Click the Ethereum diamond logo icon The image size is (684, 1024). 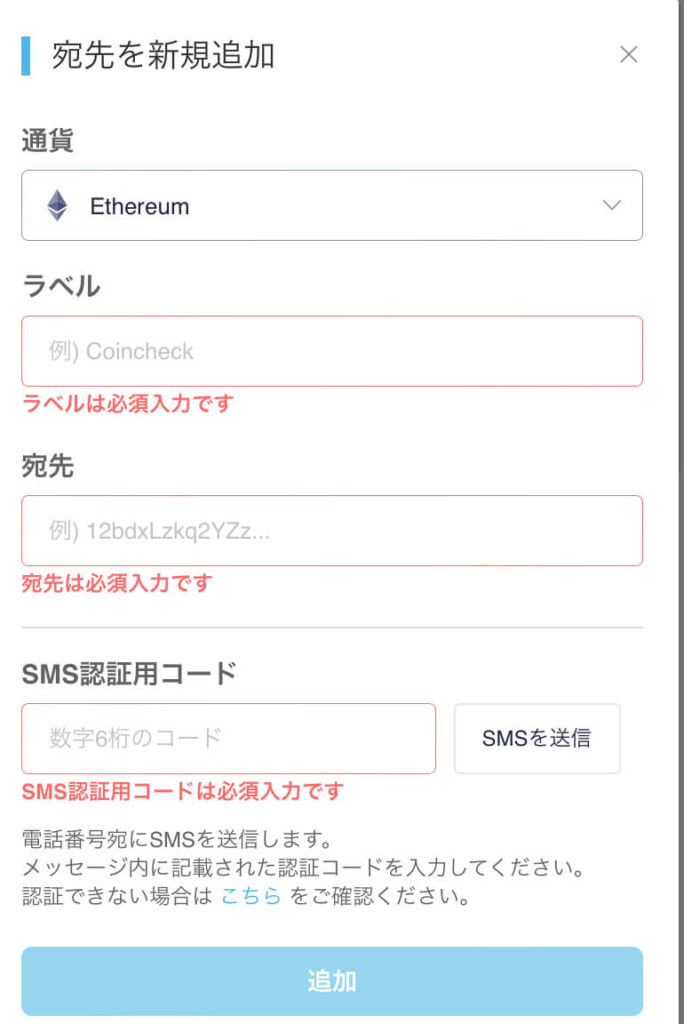pyautogui.click(x=57, y=205)
